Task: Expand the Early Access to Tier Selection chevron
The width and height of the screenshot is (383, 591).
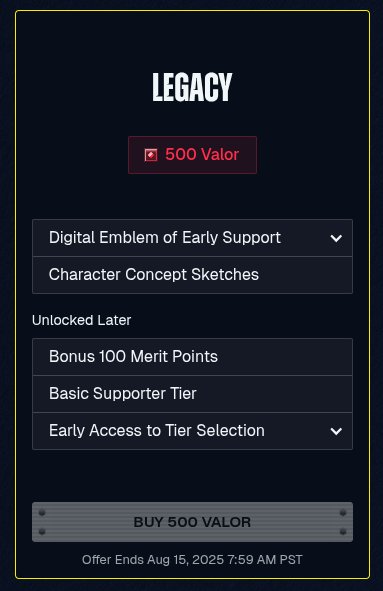Action: [x=336, y=431]
